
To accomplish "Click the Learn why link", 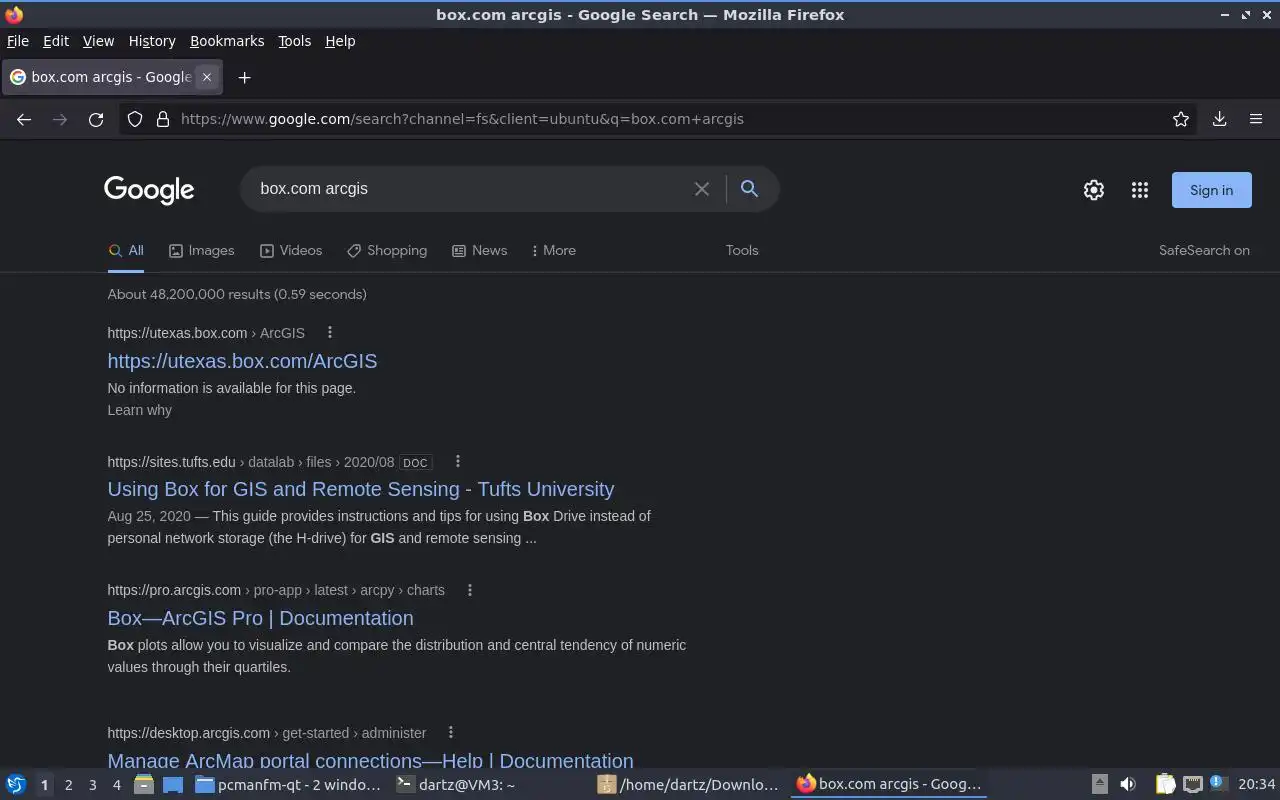I will point(139,410).
